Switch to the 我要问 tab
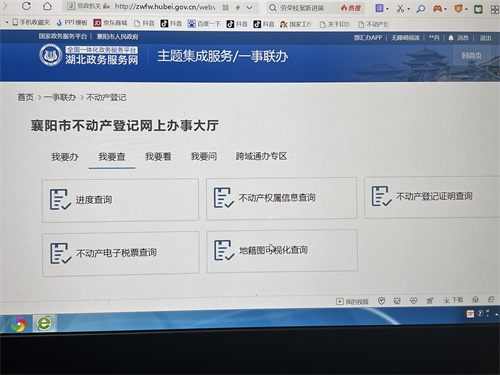Viewport: 500px width, 375px height. click(204, 156)
